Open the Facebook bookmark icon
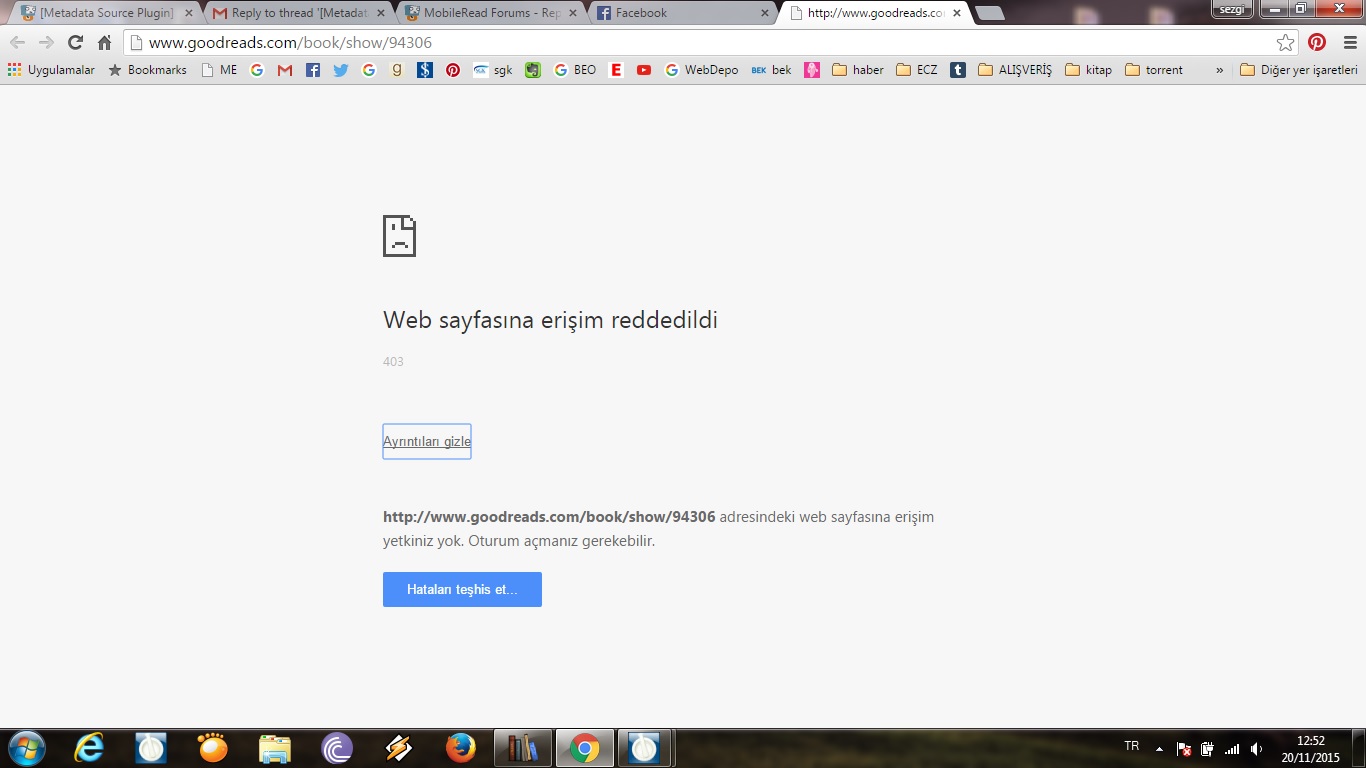 [313, 70]
